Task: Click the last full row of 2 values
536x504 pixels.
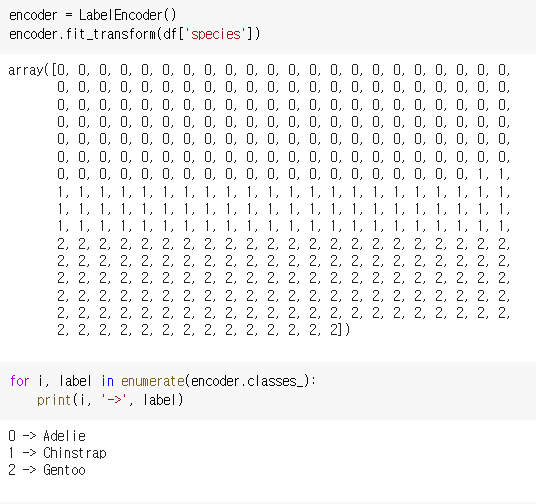Action: pyautogui.click(x=283, y=313)
